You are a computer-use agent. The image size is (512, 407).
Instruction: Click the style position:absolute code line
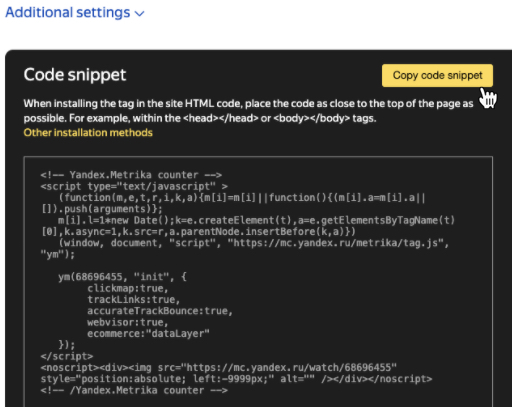(x=236, y=379)
